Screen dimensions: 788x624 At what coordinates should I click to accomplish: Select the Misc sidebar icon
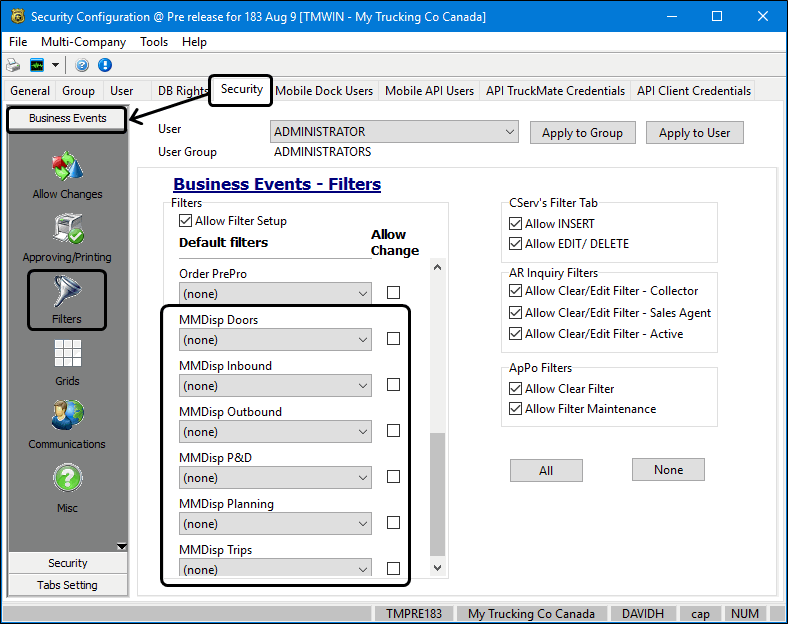(67, 488)
